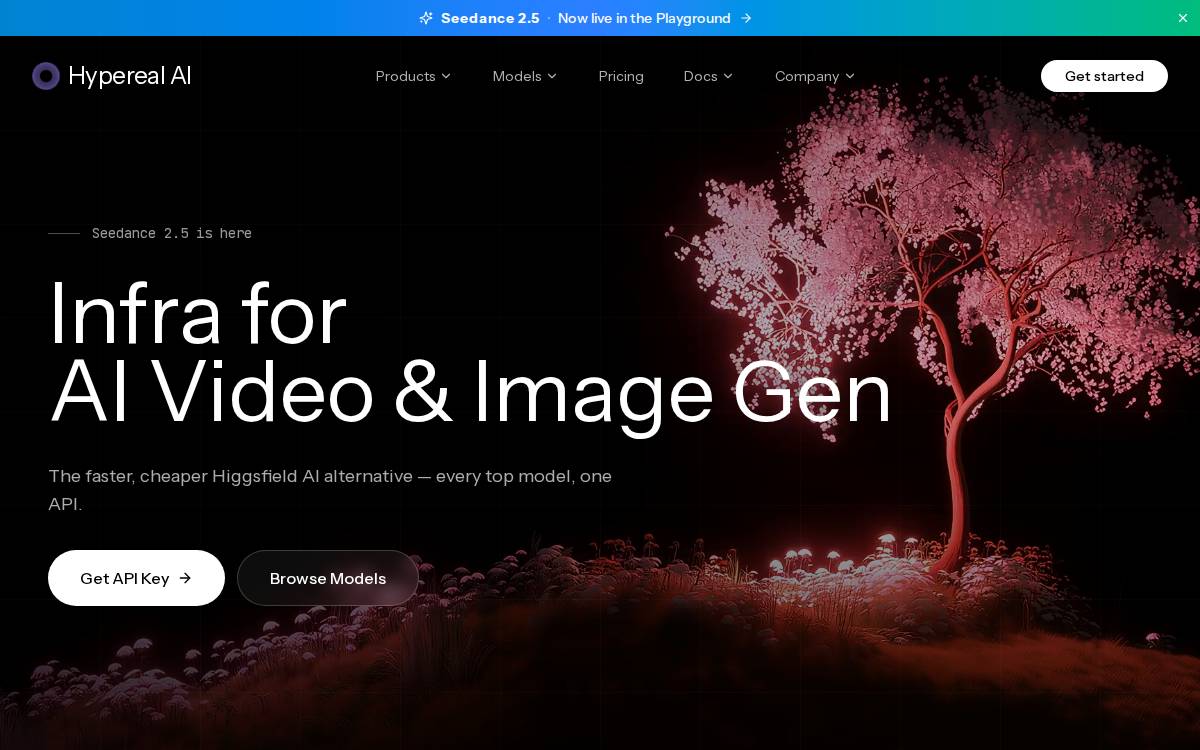Expand the Products menu chevron
Image resolution: width=1200 pixels, height=750 pixels.
pos(446,76)
